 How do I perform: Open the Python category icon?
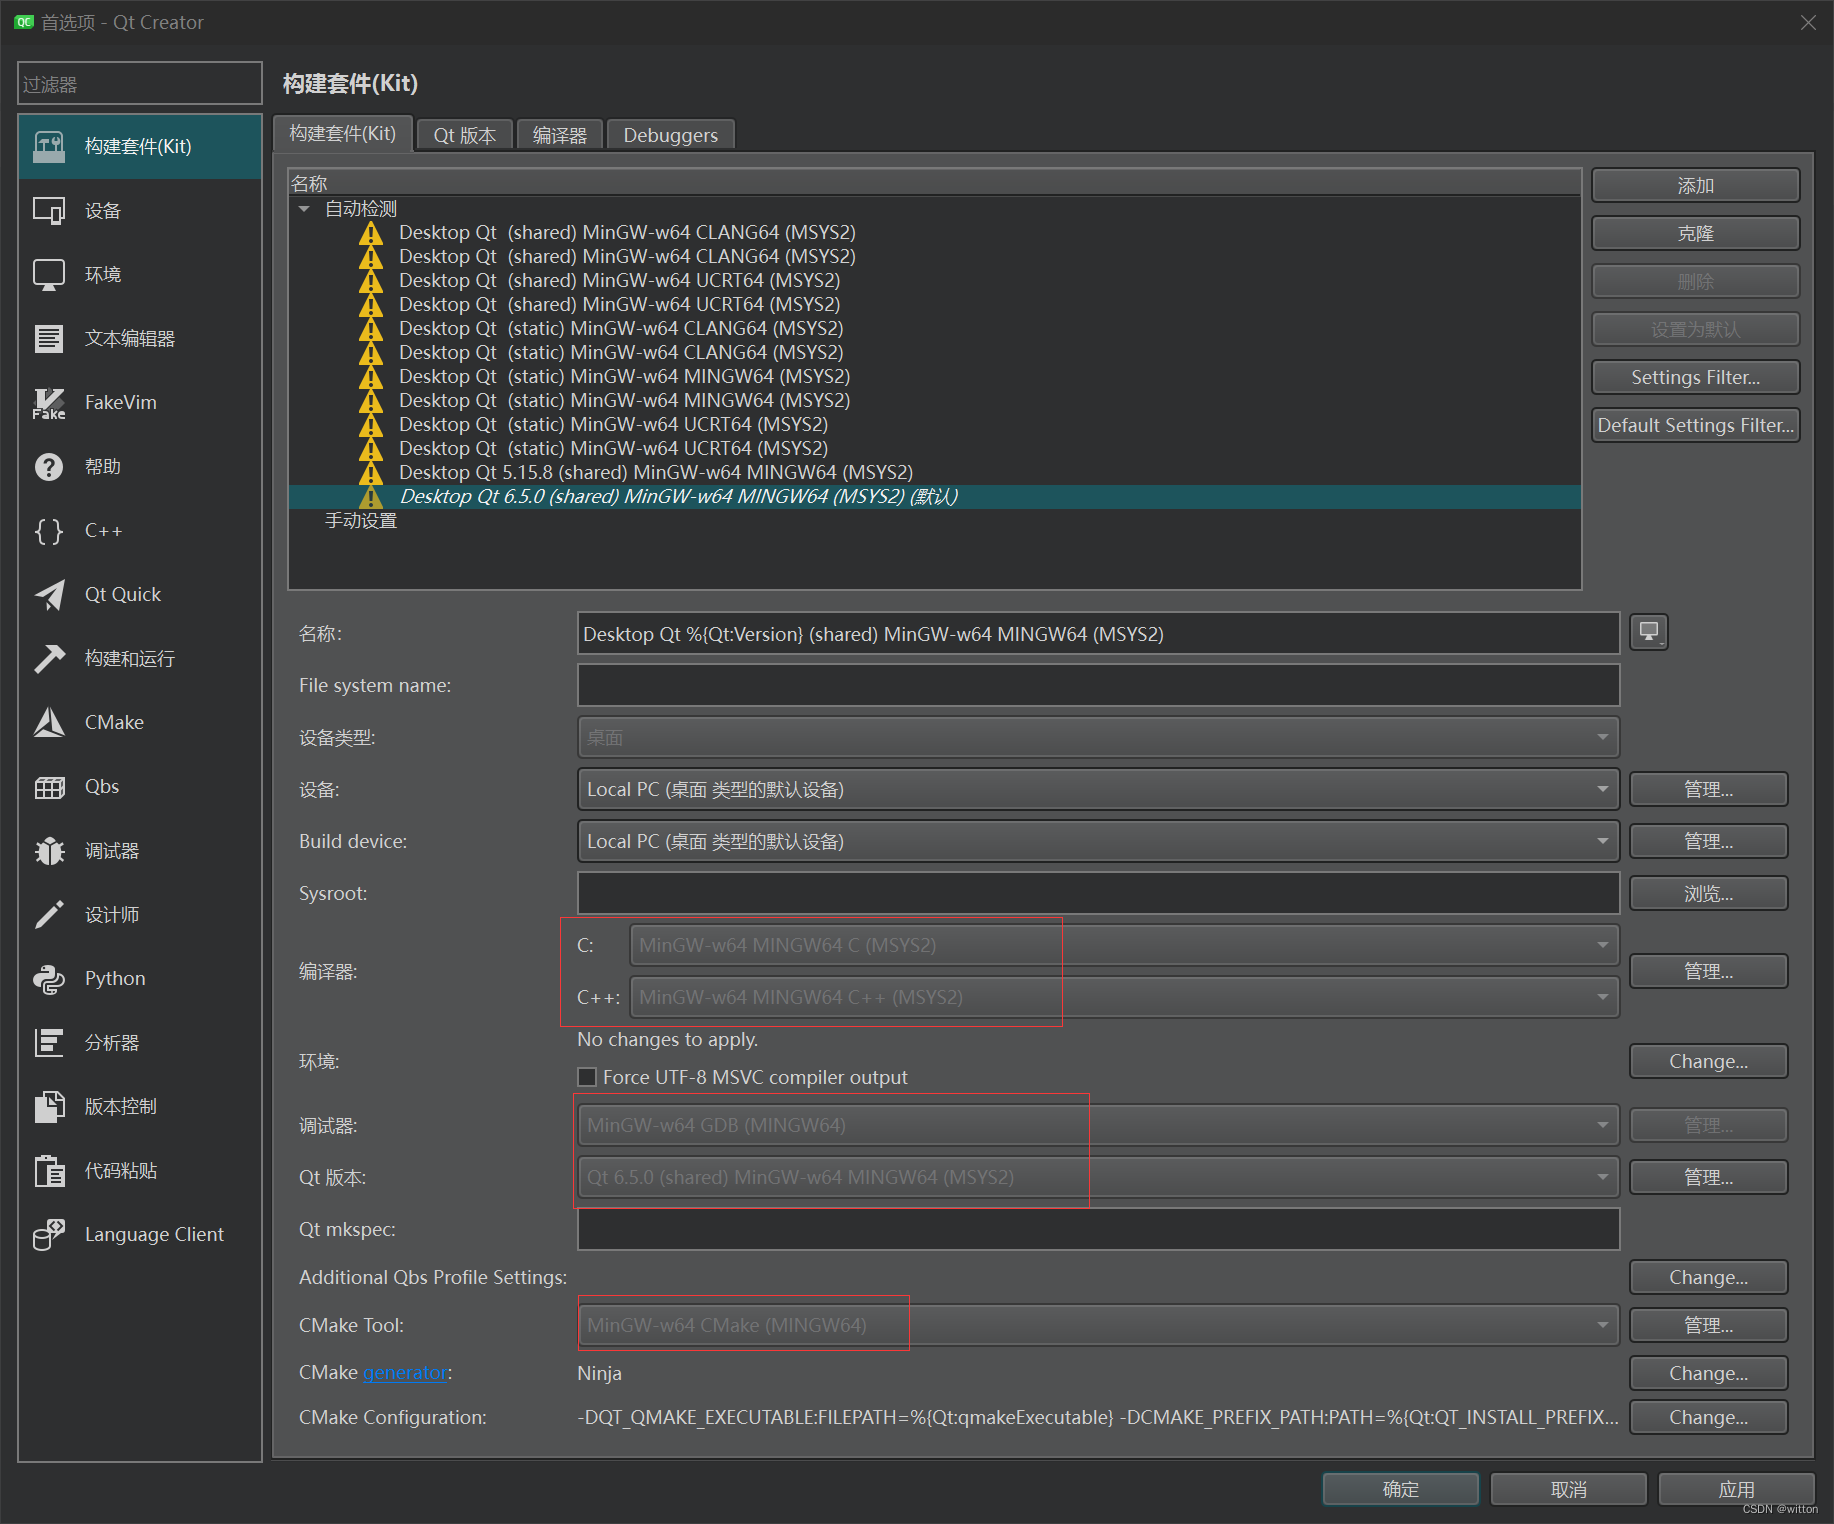(49, 979)
